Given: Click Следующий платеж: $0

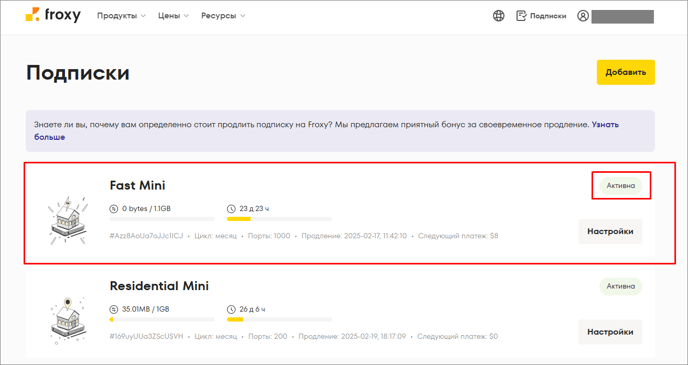Looking at the screenshot, I should pos(457,336).
